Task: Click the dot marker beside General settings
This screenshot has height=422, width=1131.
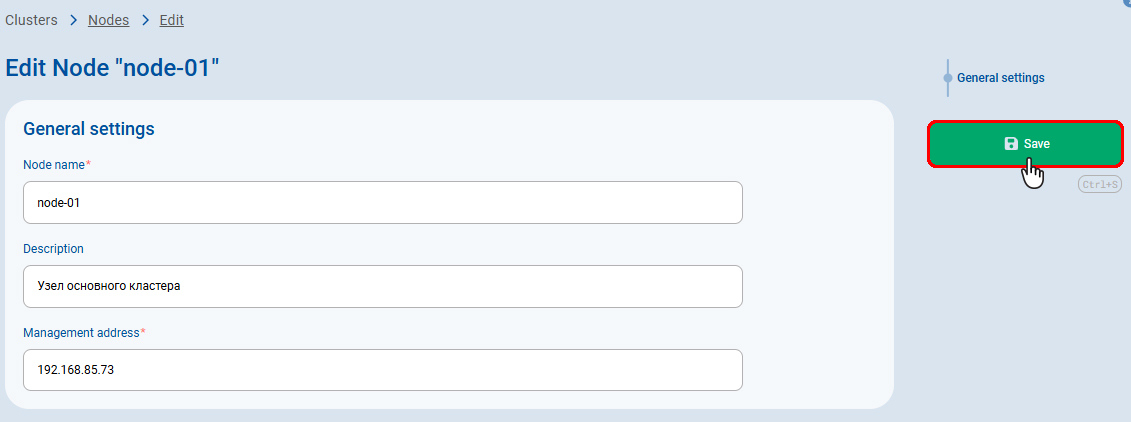Action: click(947, 77)
